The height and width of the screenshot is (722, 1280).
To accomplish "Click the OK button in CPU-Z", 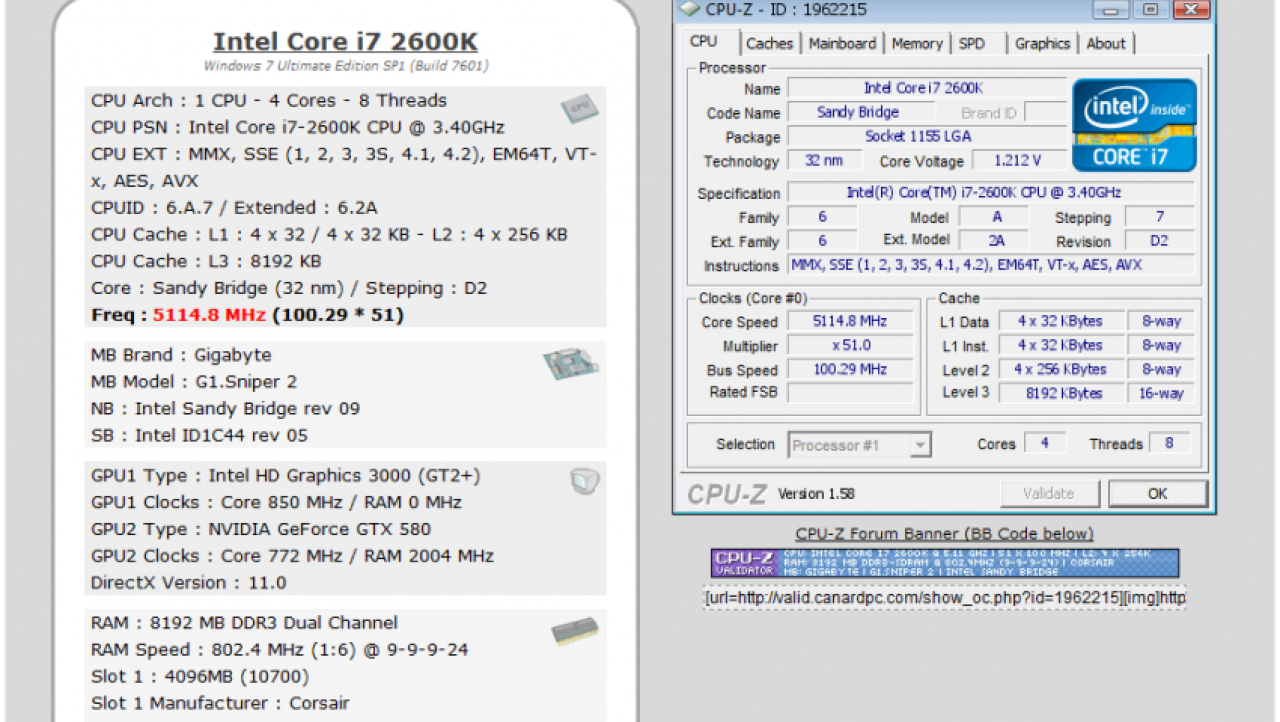I will click(x=1157, y=493).
